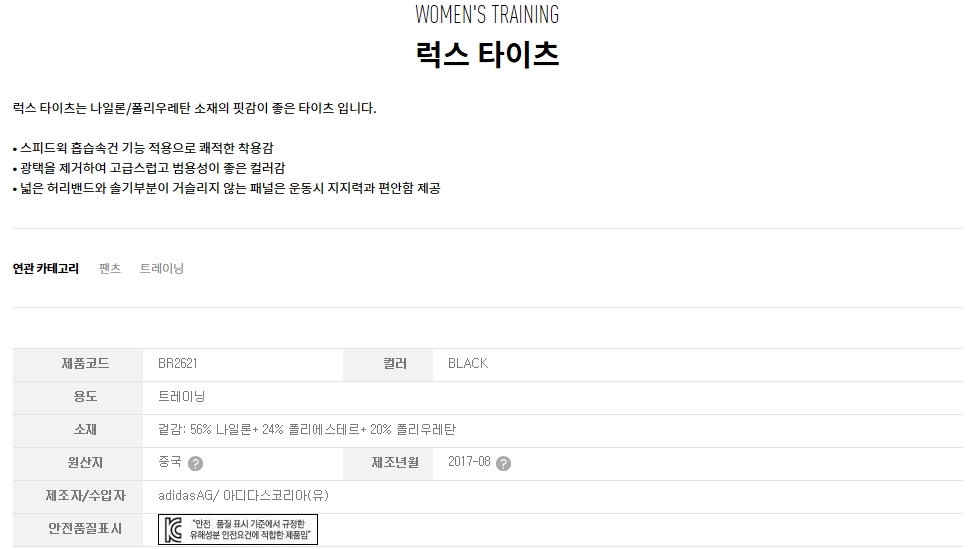Open the 팬츠 related category link
The height and width of the screenshot is (549, 970).
click(109, 269)
